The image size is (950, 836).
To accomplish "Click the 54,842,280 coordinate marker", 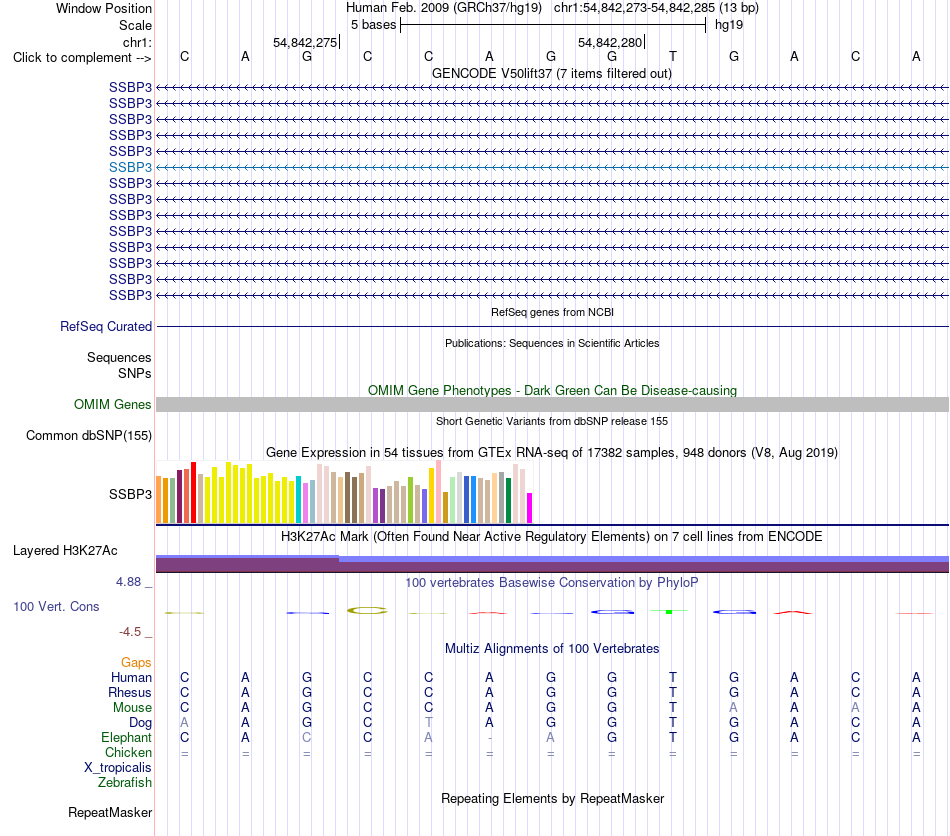I will click(x=610, y=42).
